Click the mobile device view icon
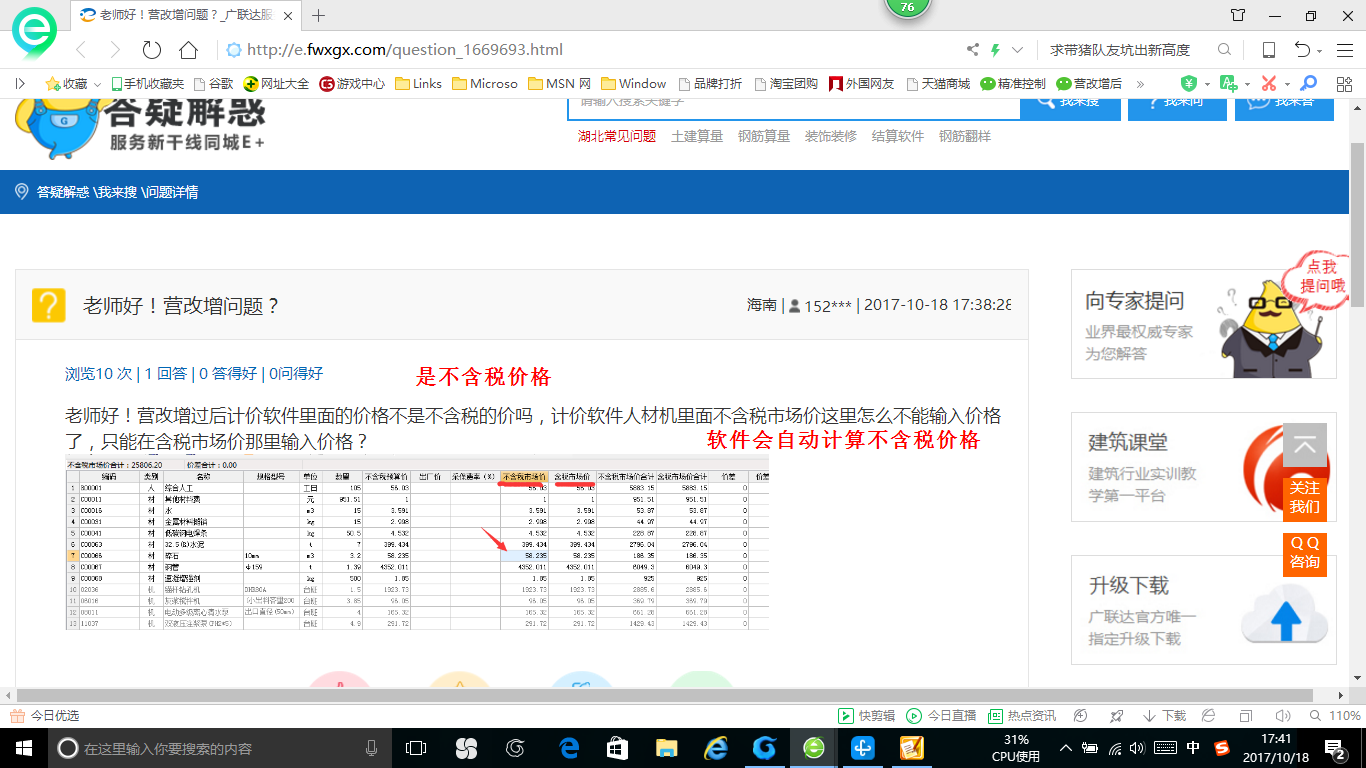Image resolution: width=1366 pixels, height=768 pixels. coord(1268,50)
